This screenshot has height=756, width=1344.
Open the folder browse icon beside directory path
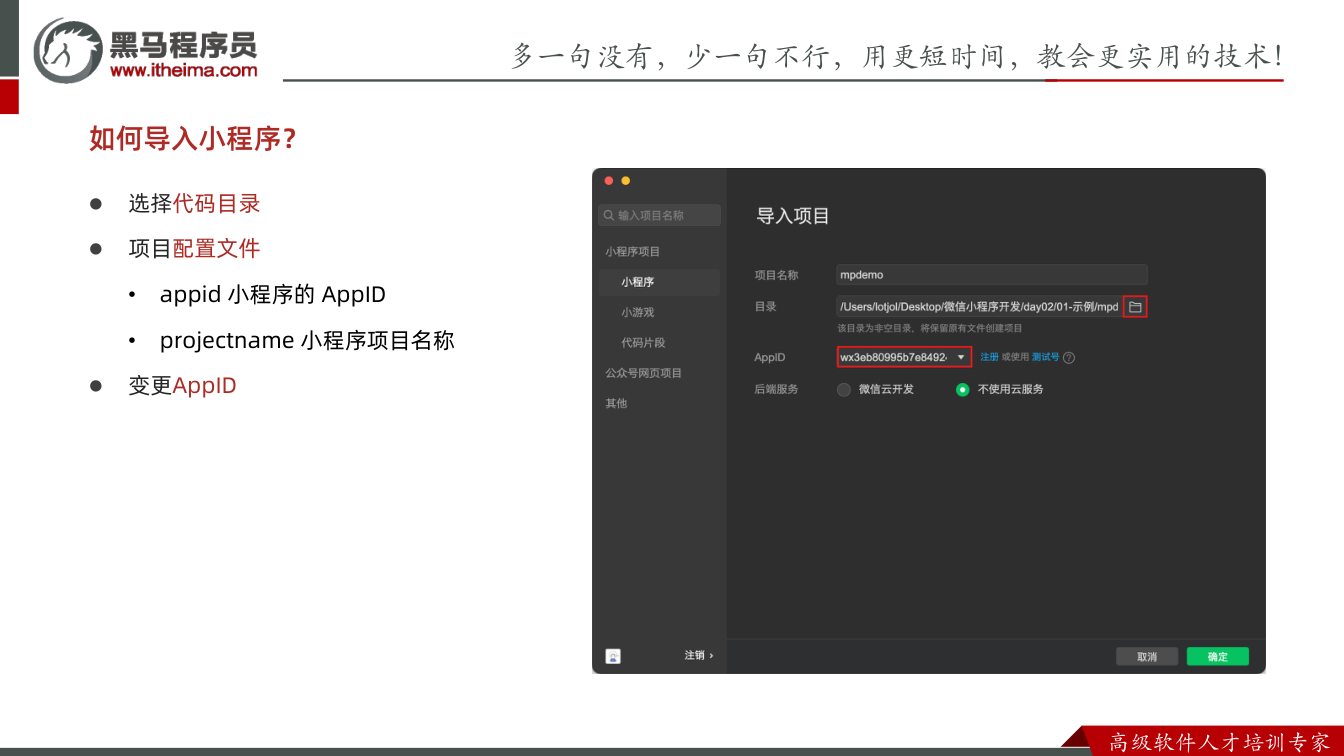(x=1135, y=307)
